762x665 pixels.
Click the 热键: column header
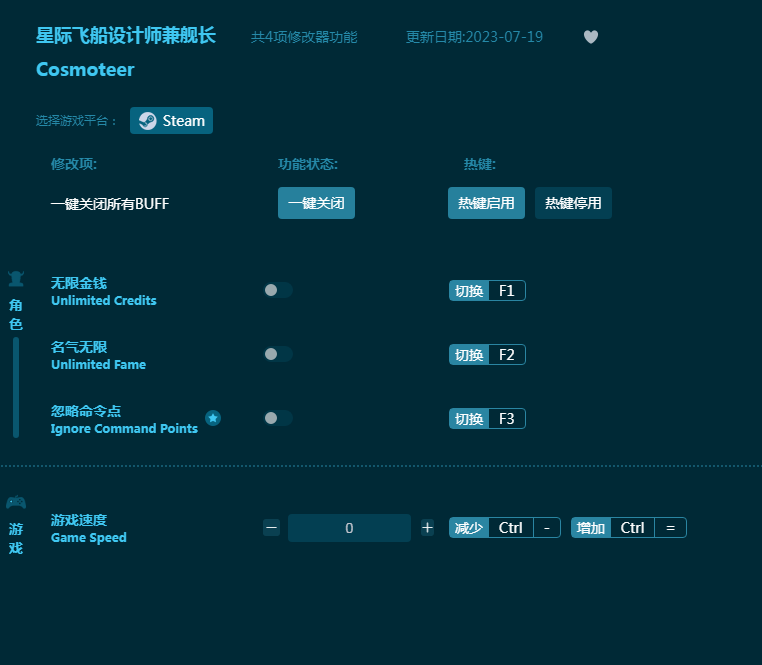(480, 164)
